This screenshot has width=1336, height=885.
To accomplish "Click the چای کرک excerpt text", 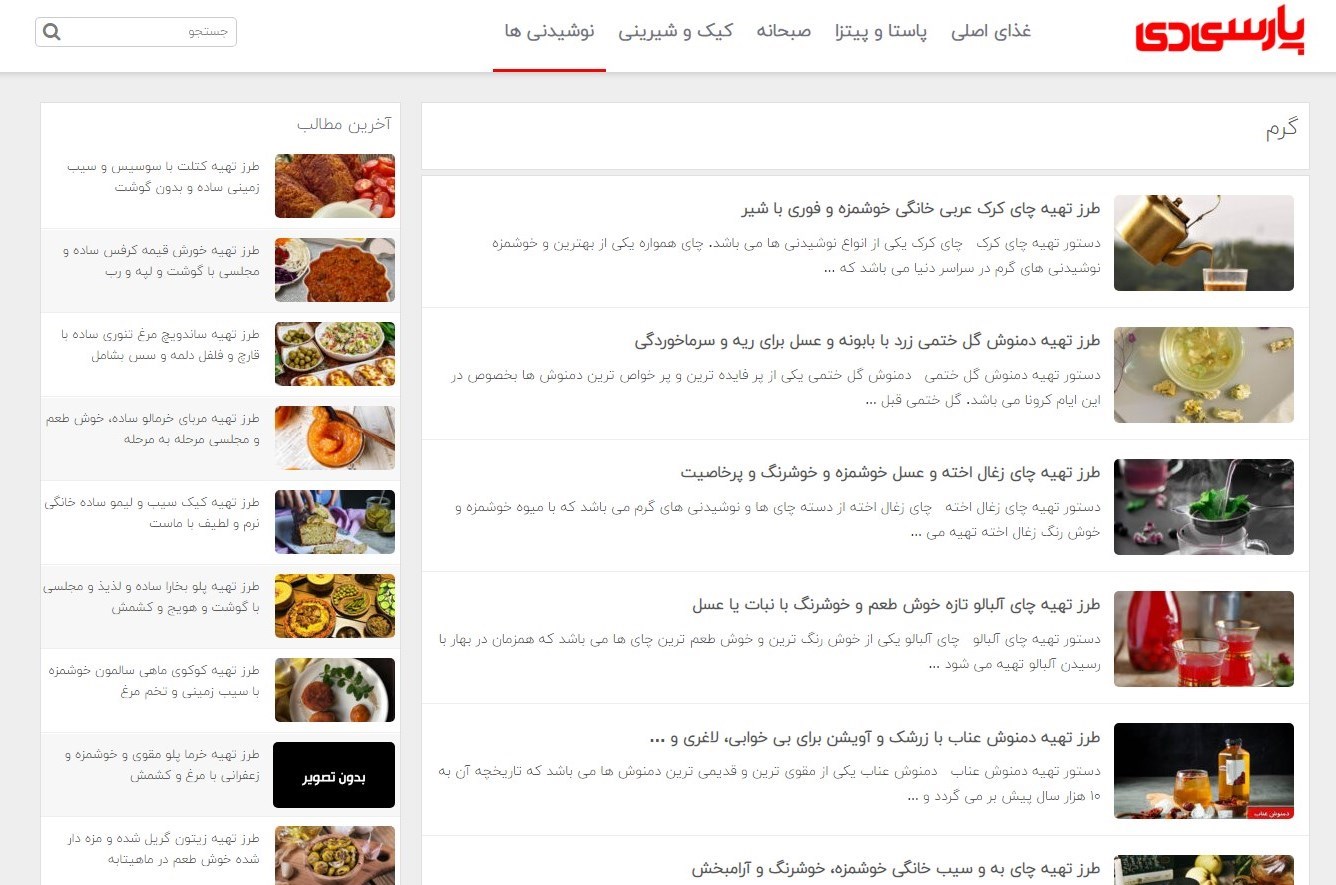I will [x=796, y=255].
